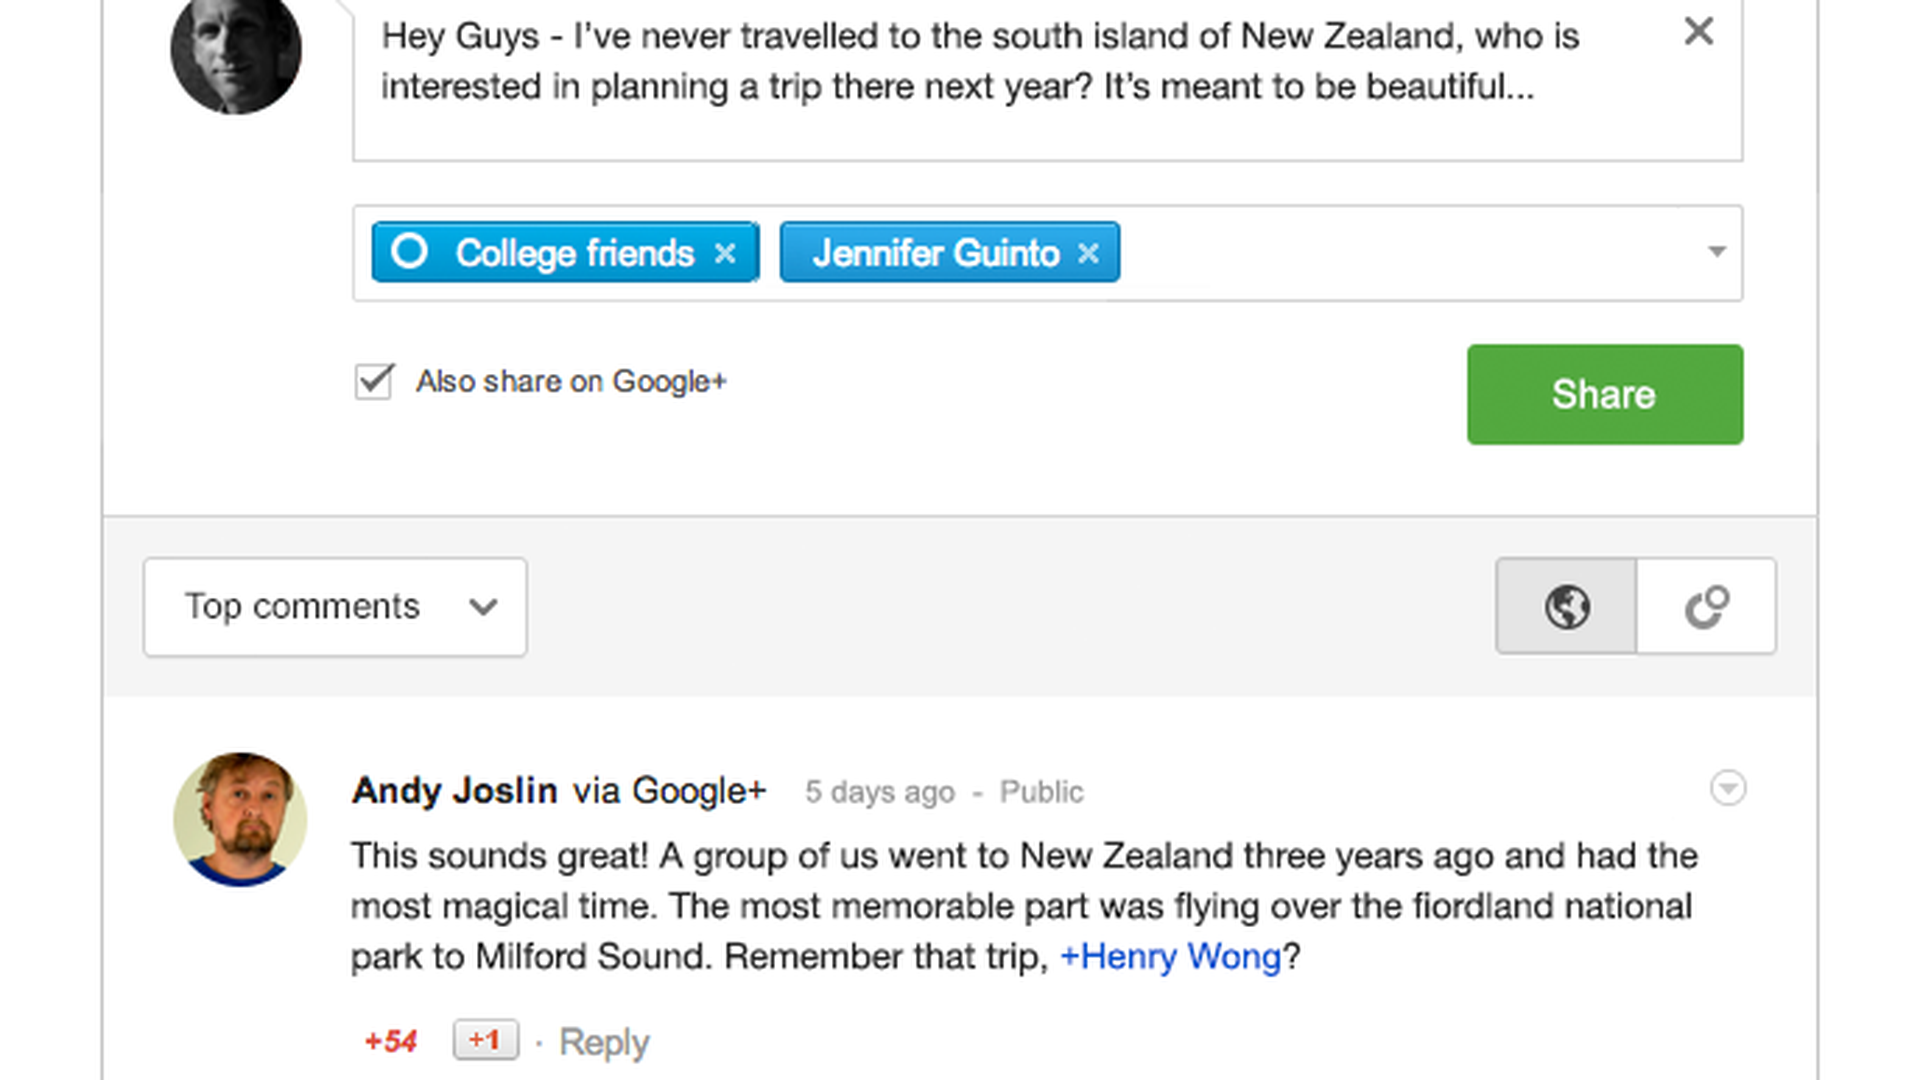The height and width of the screenshot is (1080, 1920).
Task: Click the globe public comments icon
Action: point(1566,606)
